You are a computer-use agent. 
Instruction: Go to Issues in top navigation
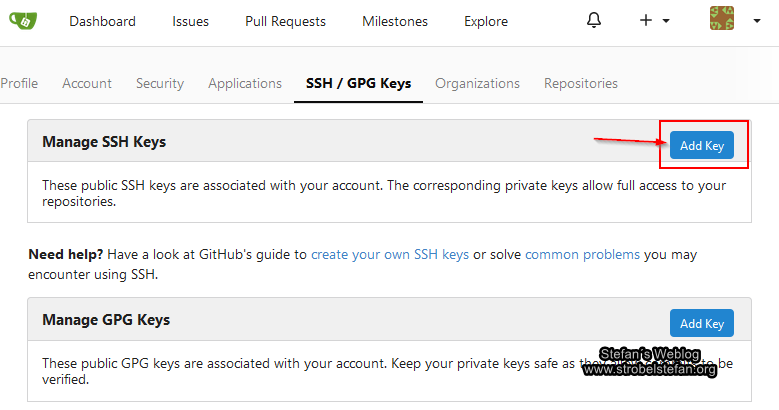190,21
